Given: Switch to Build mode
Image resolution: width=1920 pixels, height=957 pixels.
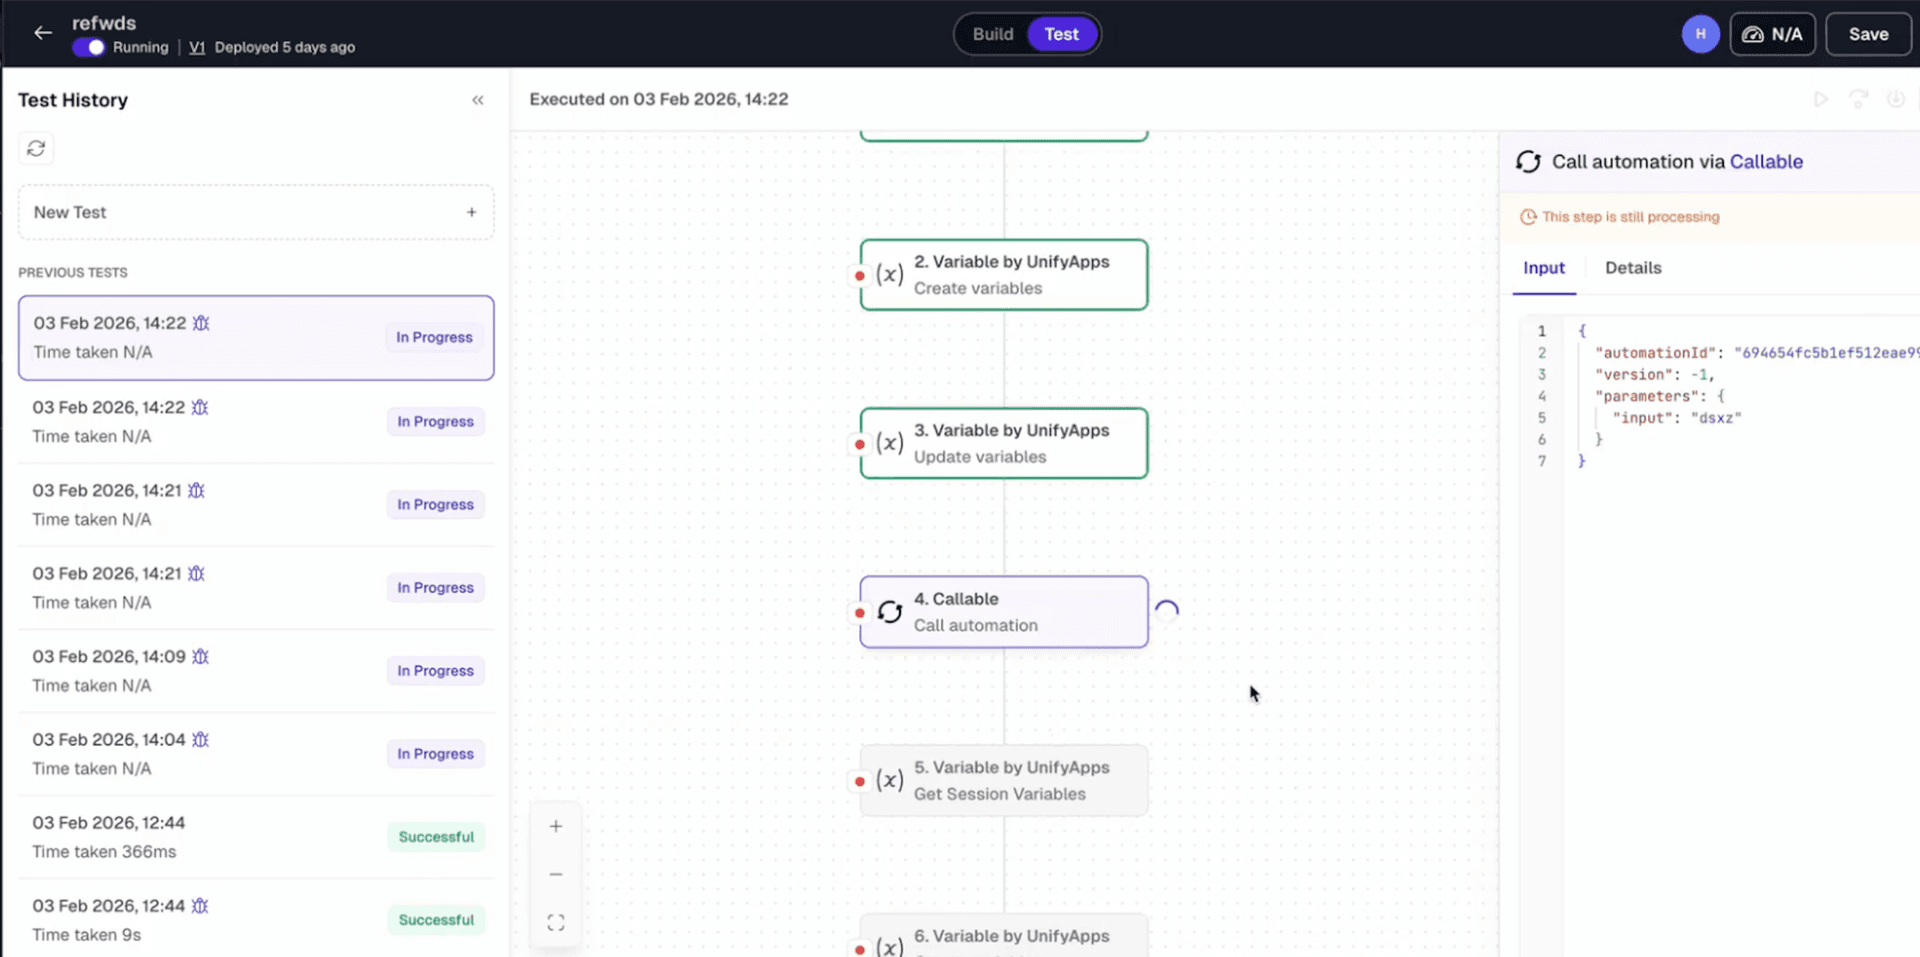Looking at the screenshot, I should tap(992, 34).
